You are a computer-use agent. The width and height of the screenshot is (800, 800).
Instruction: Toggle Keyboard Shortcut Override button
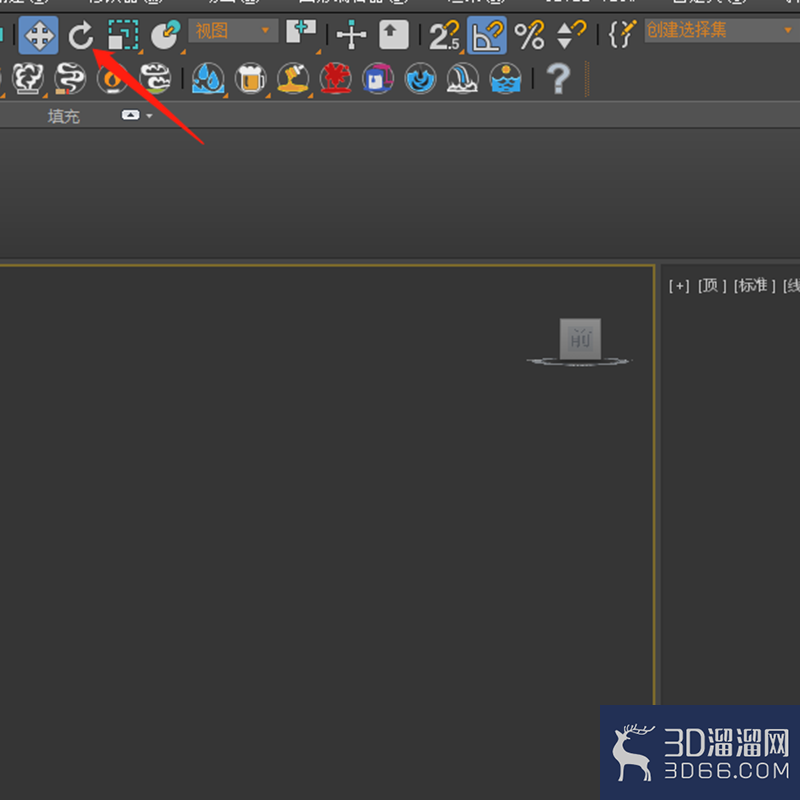393,35
